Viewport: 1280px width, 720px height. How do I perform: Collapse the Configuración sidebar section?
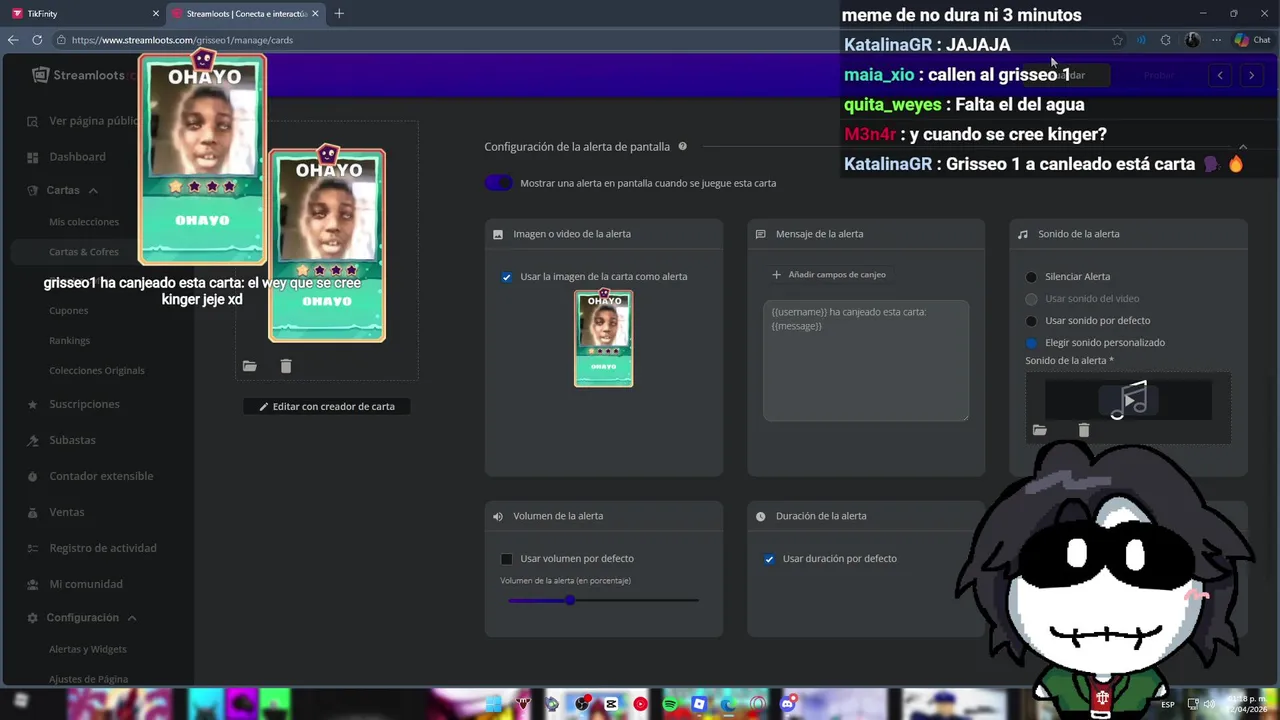pos(131,618)
